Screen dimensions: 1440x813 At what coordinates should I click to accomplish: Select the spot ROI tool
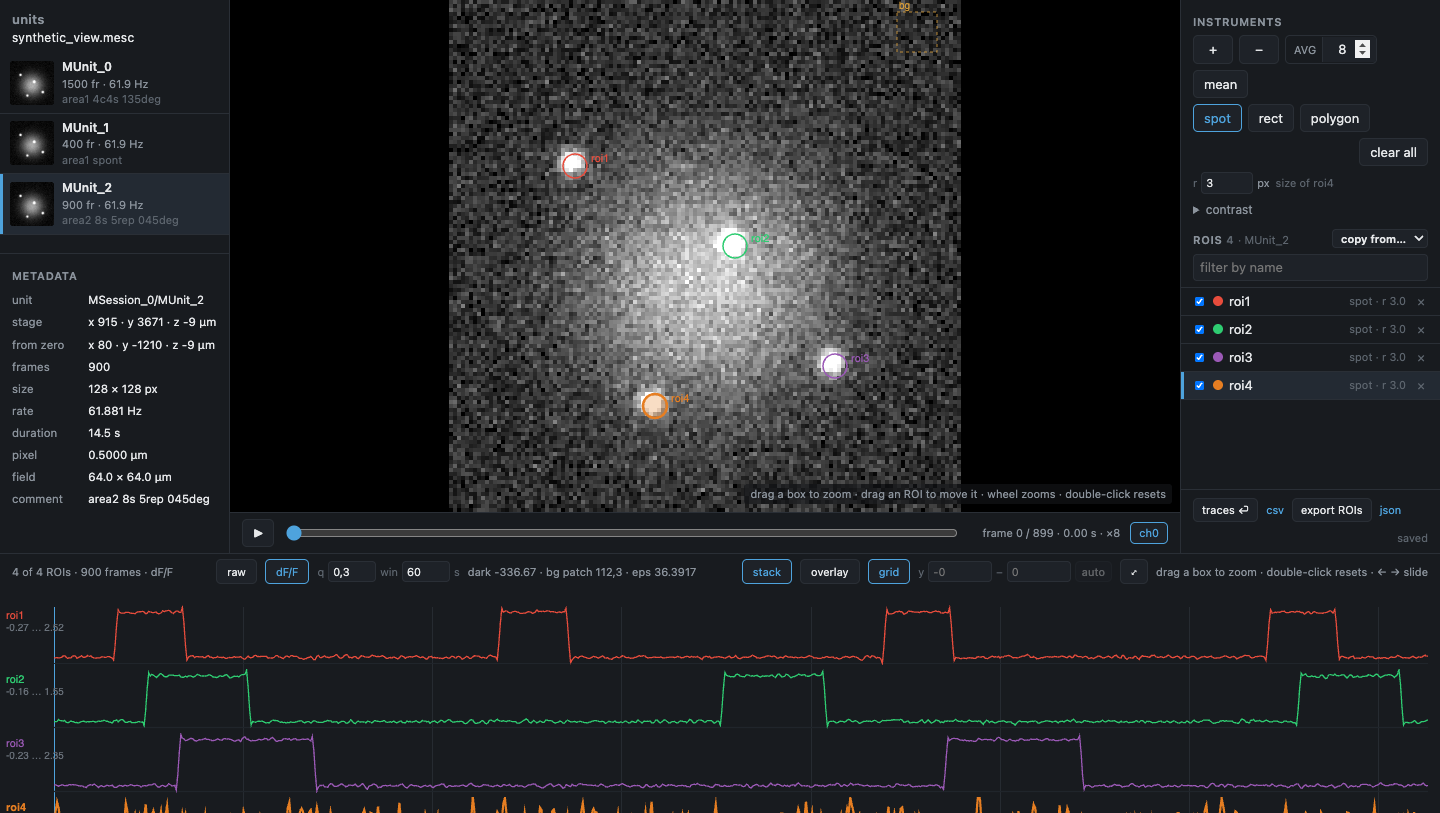tap(1217, 118)
